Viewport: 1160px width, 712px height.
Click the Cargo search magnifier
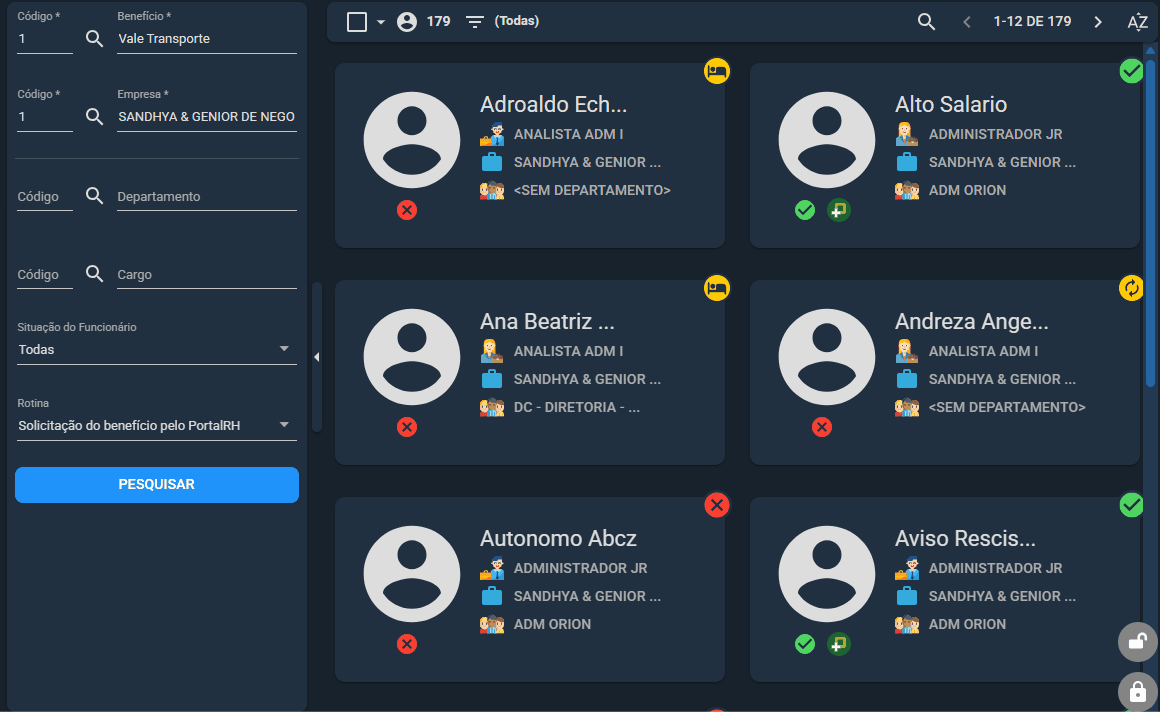click(94, 274)
